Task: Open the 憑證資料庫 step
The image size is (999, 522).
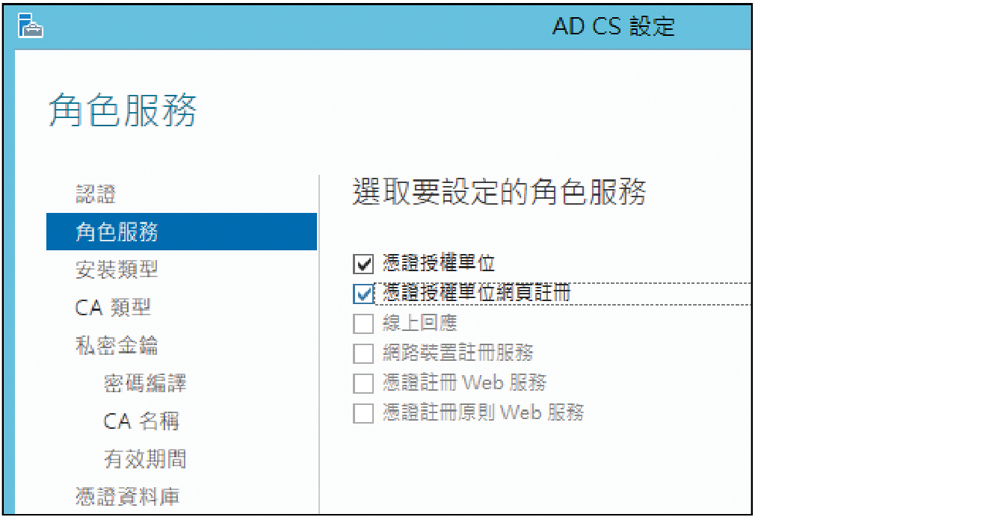Action: coord(127,496)
